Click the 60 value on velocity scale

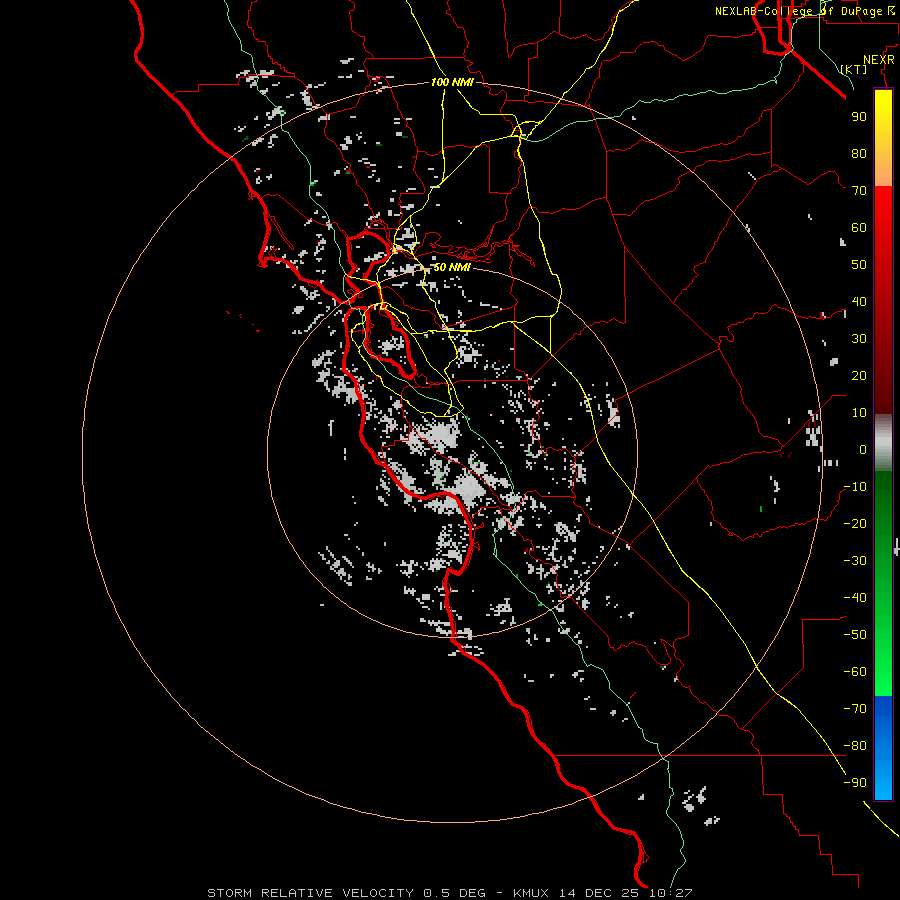tap(859, 227)
